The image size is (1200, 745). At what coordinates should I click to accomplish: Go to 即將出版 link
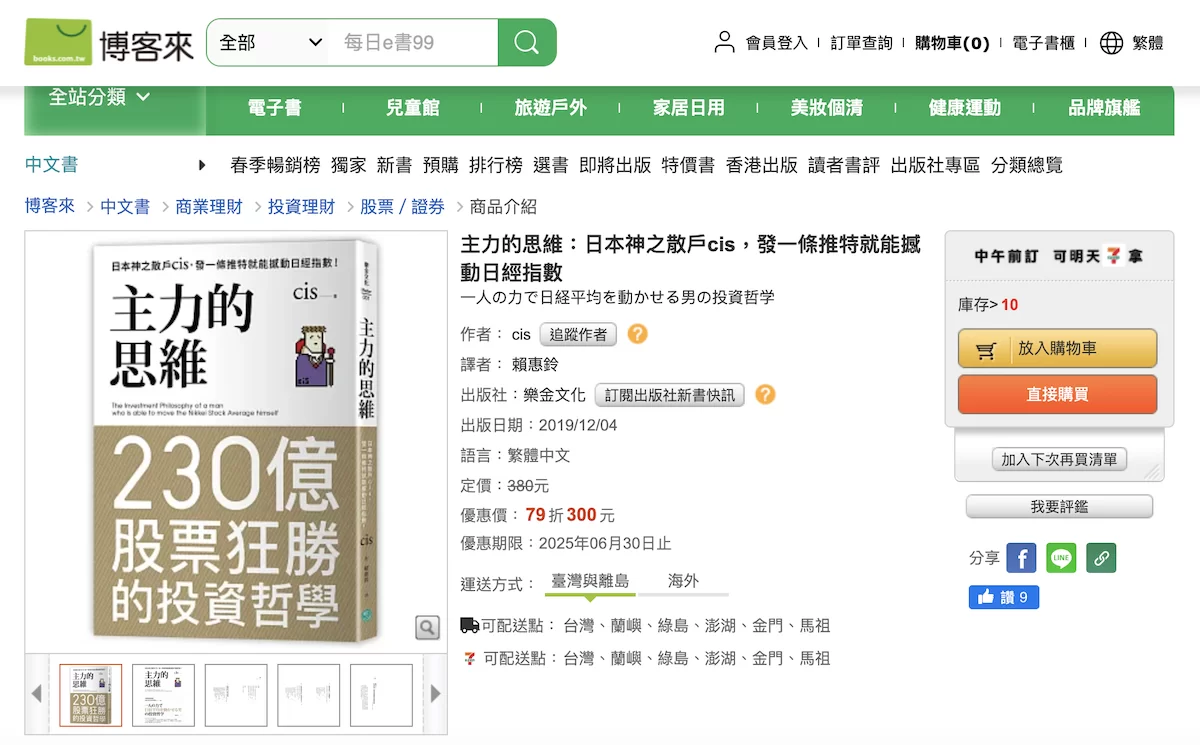coord(615,165)
